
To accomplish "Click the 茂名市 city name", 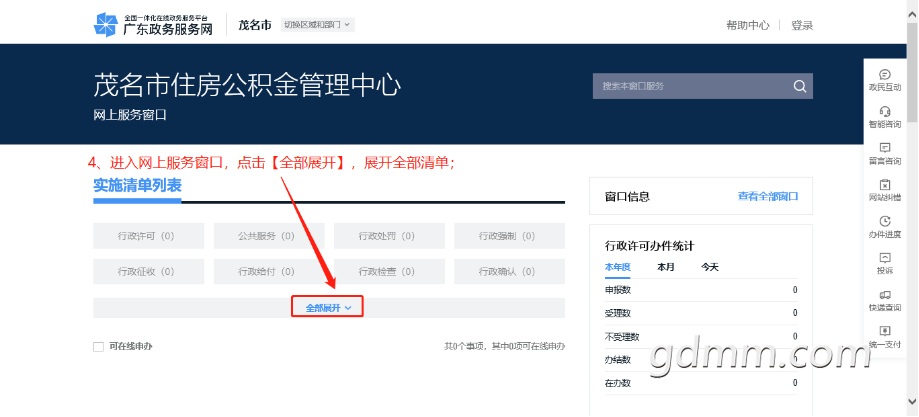I will [x=255, y=25].
